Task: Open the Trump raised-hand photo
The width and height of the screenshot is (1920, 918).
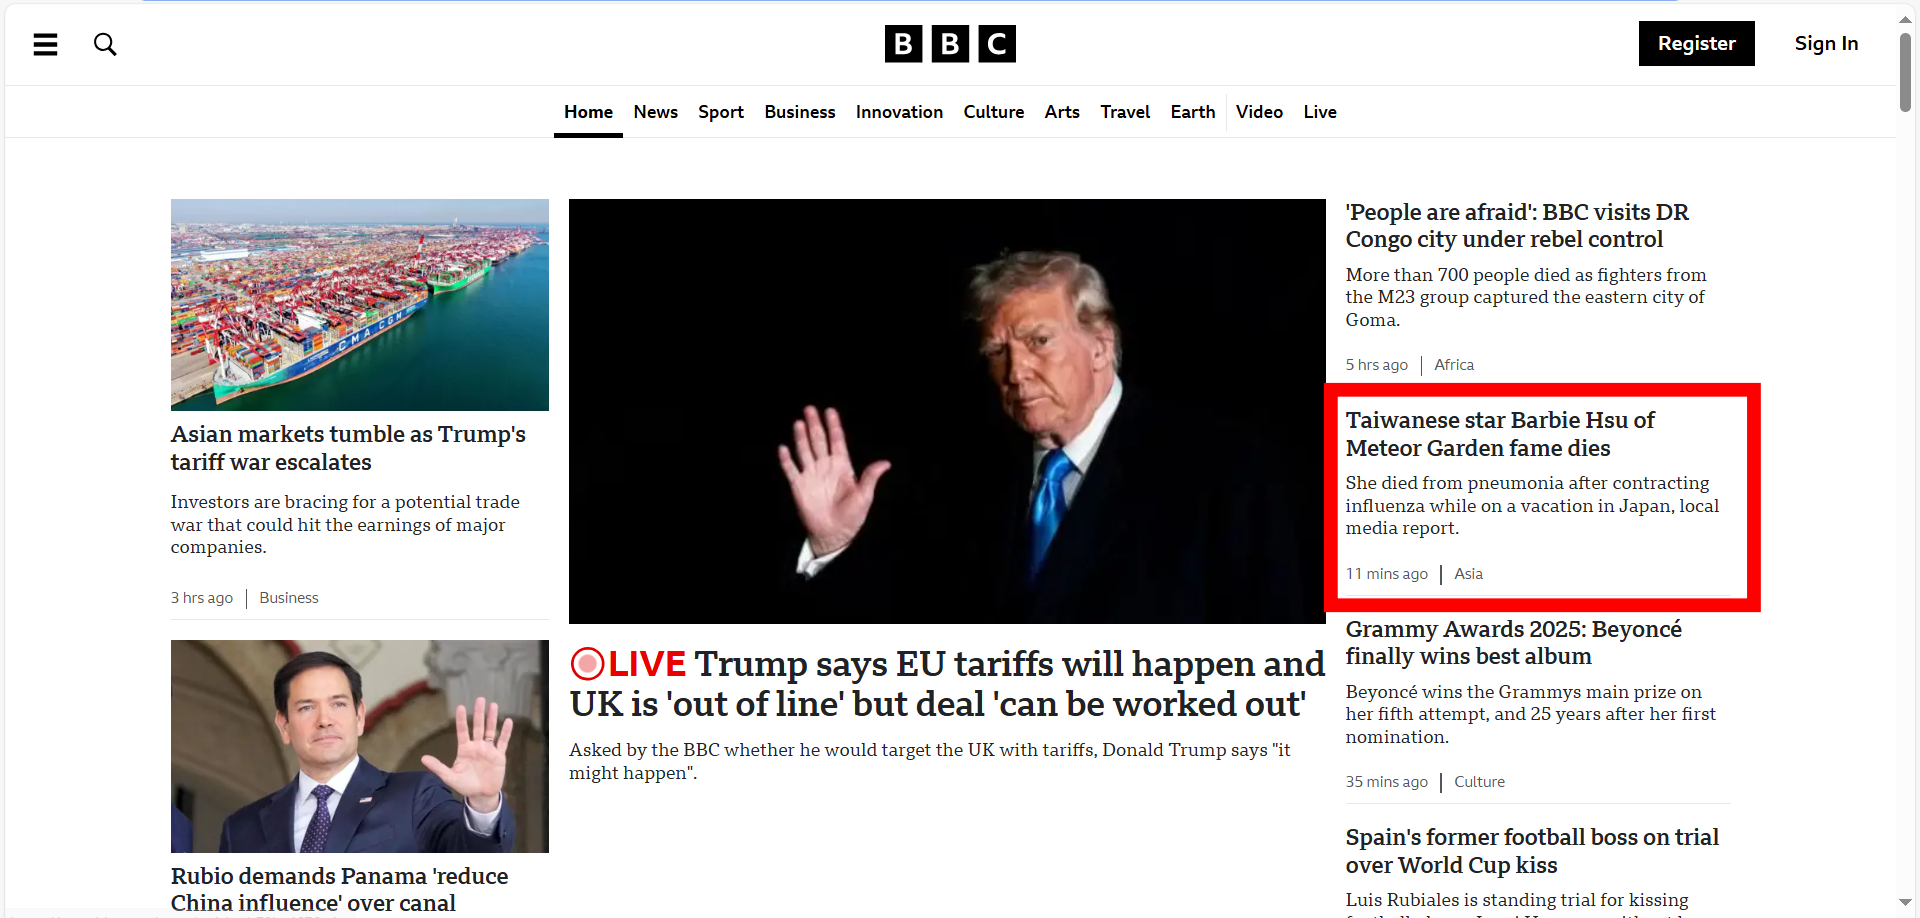Action: point(947,411)
